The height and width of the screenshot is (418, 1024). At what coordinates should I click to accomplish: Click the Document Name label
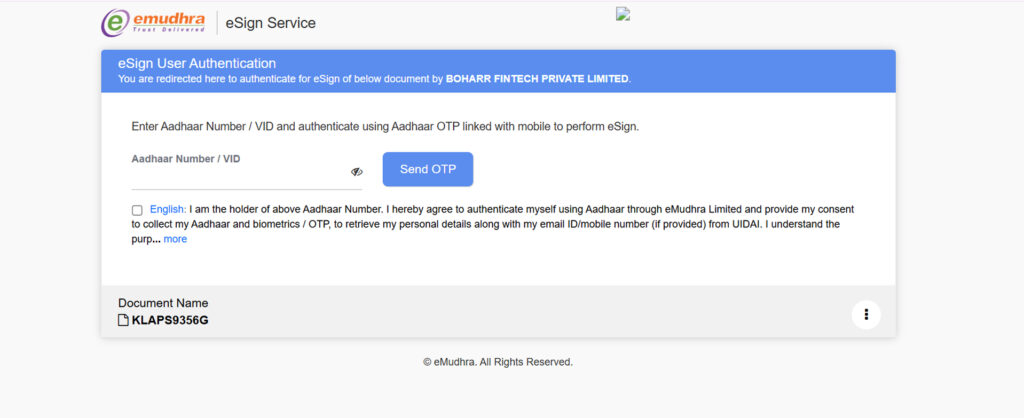pyautogui.click(x=163, y=303)
